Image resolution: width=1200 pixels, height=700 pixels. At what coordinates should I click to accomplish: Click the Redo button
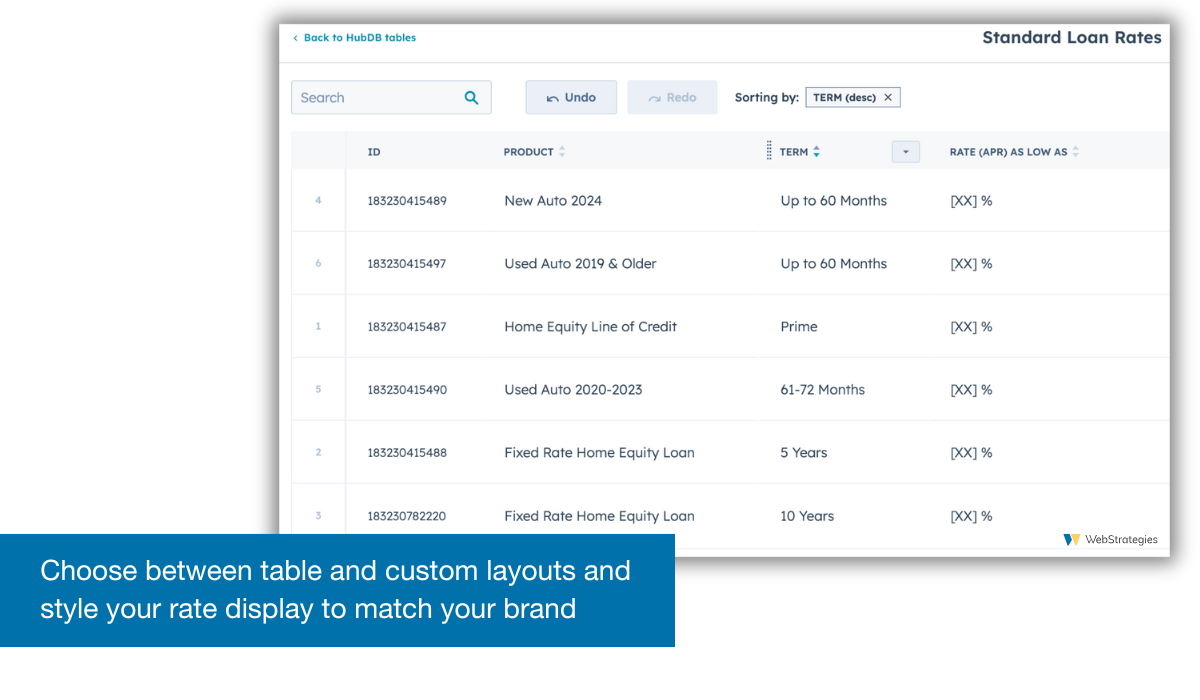point(672,97)
